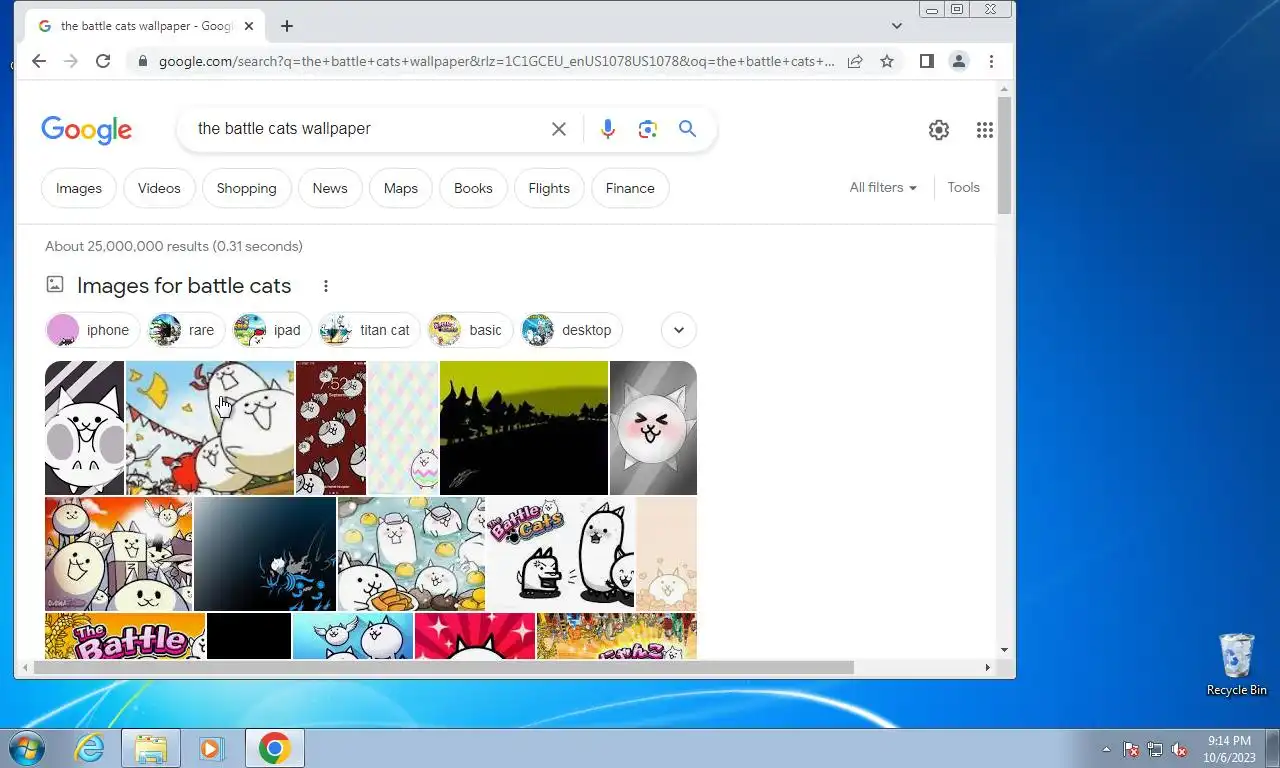The height and width of the screenshot is (768, 1280).
Task: Click the forward navigation arrow
Action: click(x=70, y=61)
